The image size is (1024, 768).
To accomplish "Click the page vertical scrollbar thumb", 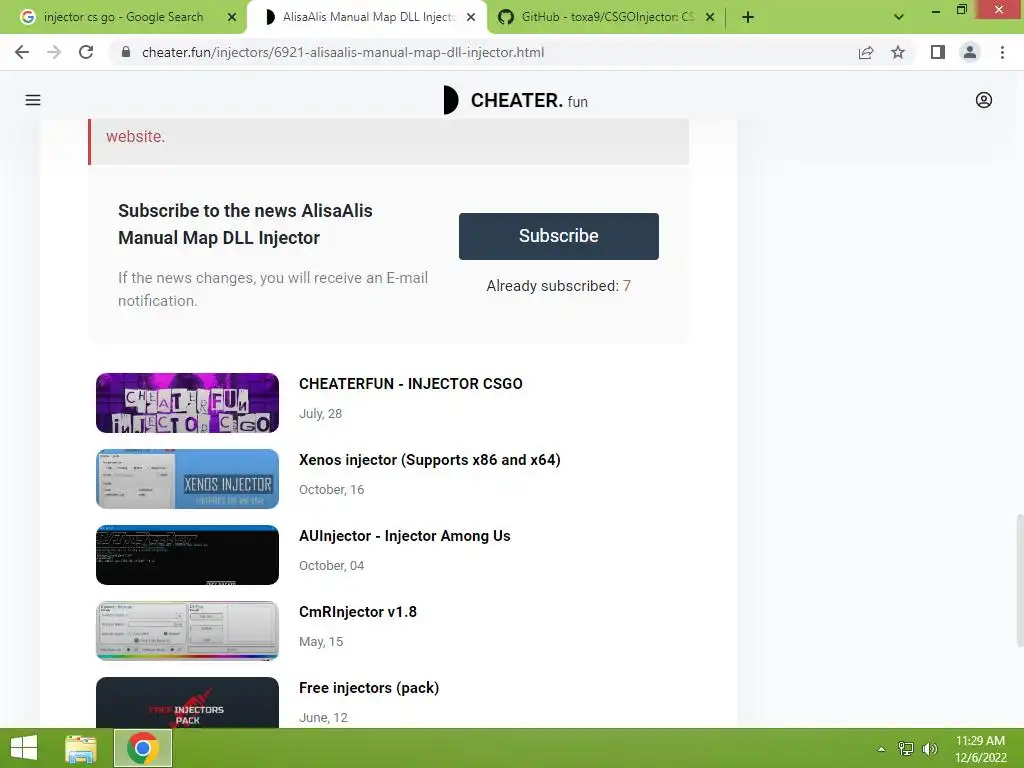I will (x=1019, y=580).
